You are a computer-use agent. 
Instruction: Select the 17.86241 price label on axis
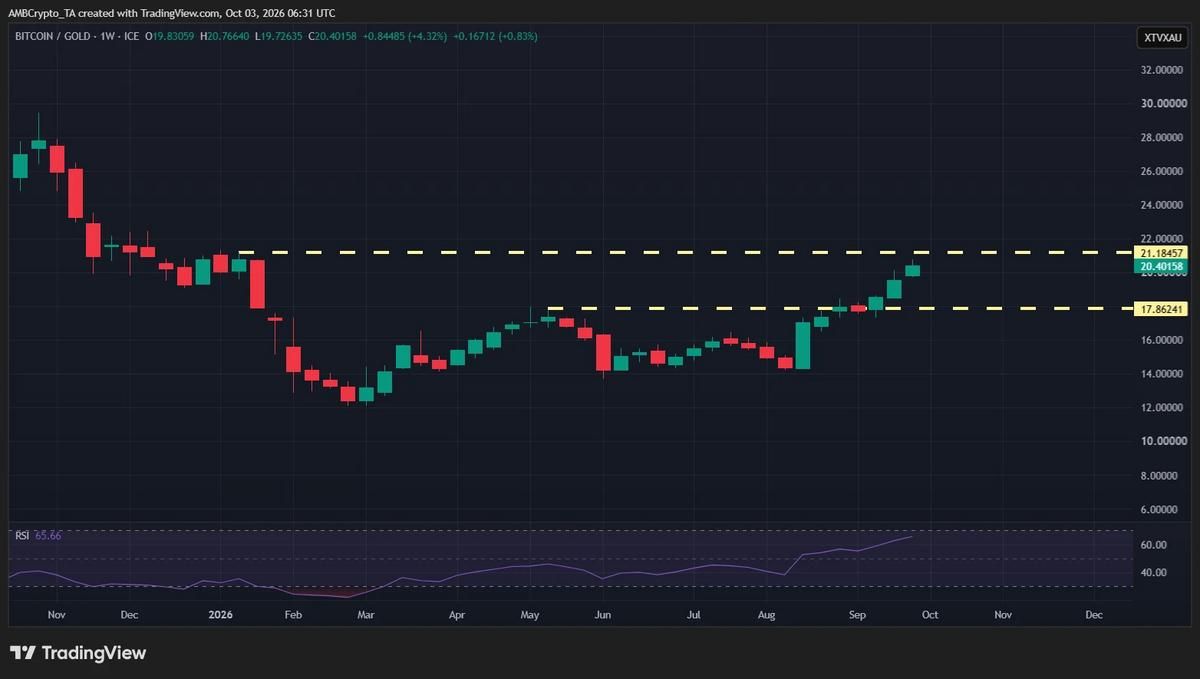click(1162, 309)
